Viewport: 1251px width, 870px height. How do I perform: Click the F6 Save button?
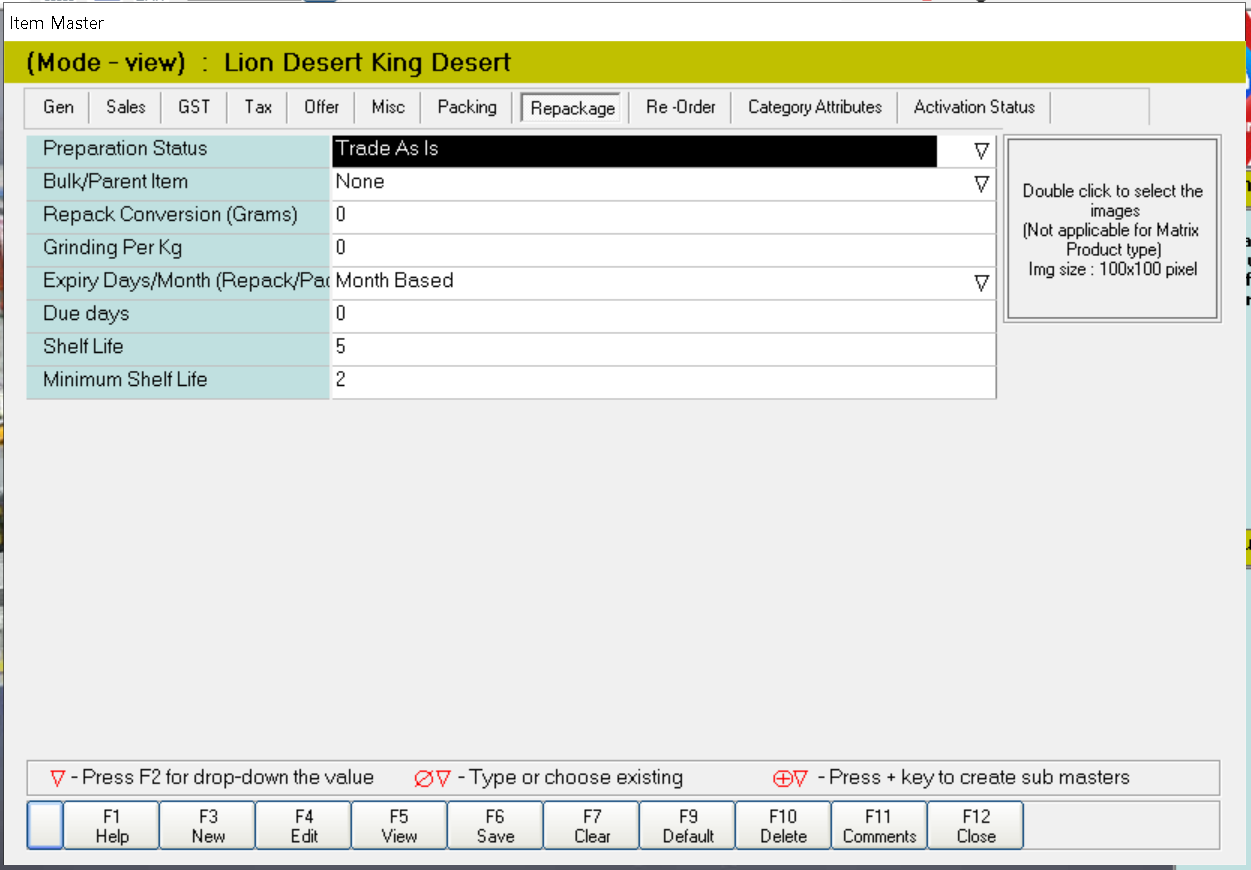point(495,826)
